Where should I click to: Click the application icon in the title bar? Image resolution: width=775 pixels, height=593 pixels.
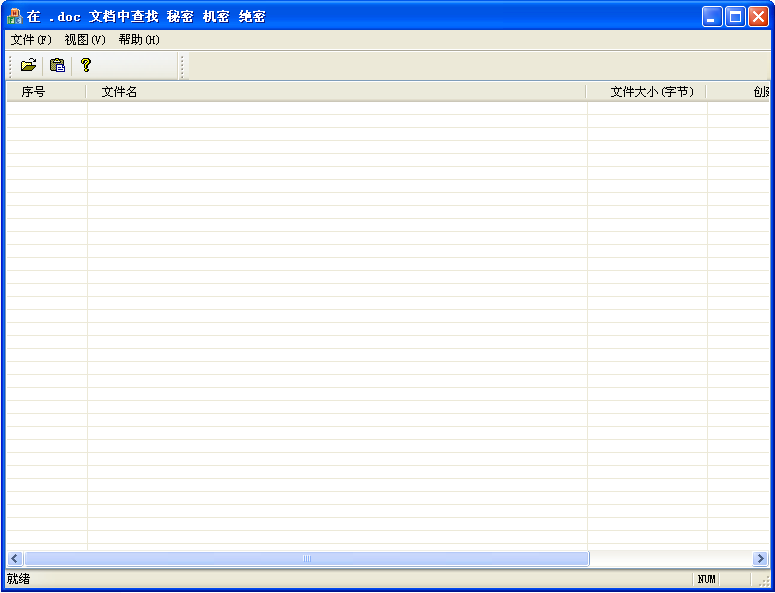[x=15, y=16]
